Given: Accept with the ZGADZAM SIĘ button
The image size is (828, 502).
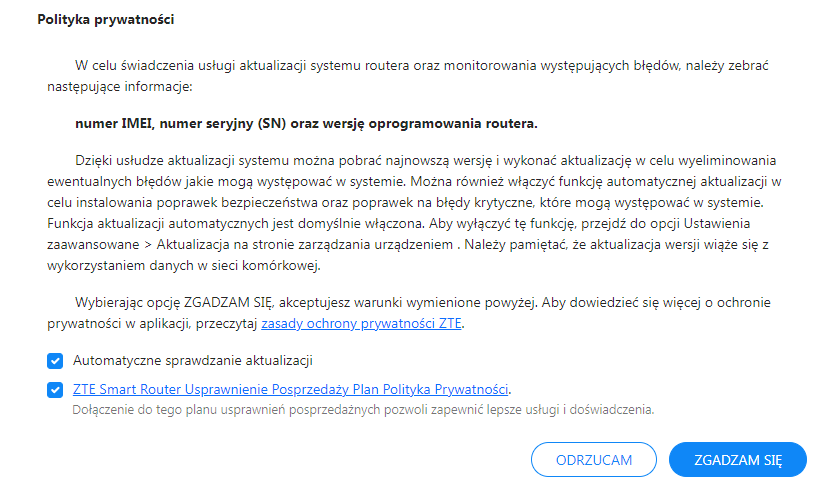Looking at the screenshot, I should (738, 460).
